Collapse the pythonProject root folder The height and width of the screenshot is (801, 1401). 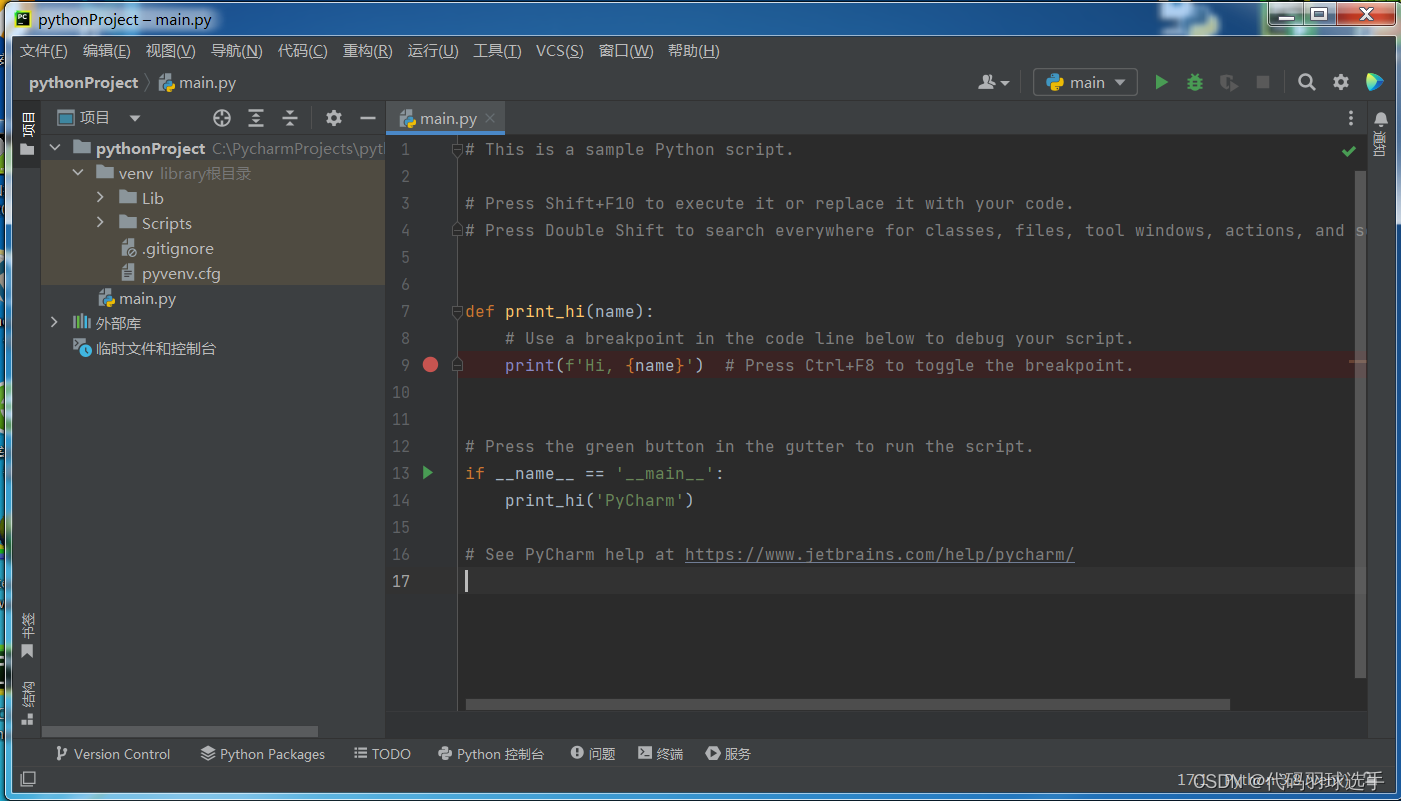tap(55, 148)
